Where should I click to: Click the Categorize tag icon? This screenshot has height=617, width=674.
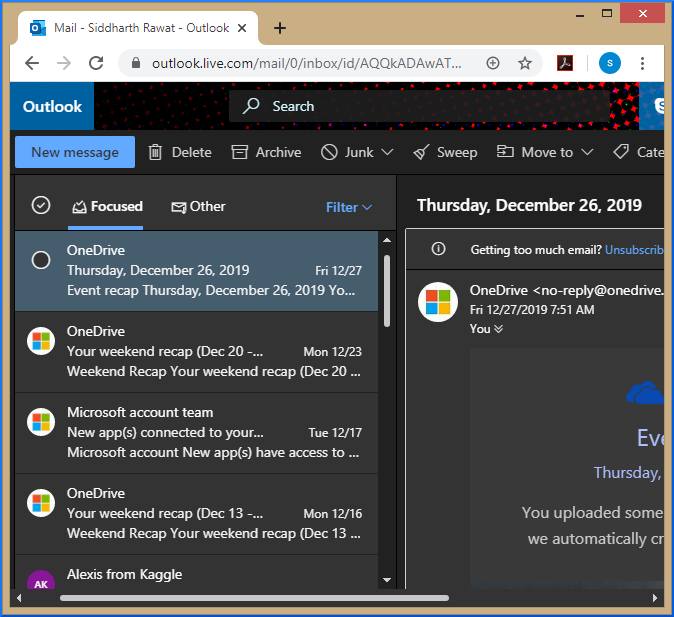point(621,152)
